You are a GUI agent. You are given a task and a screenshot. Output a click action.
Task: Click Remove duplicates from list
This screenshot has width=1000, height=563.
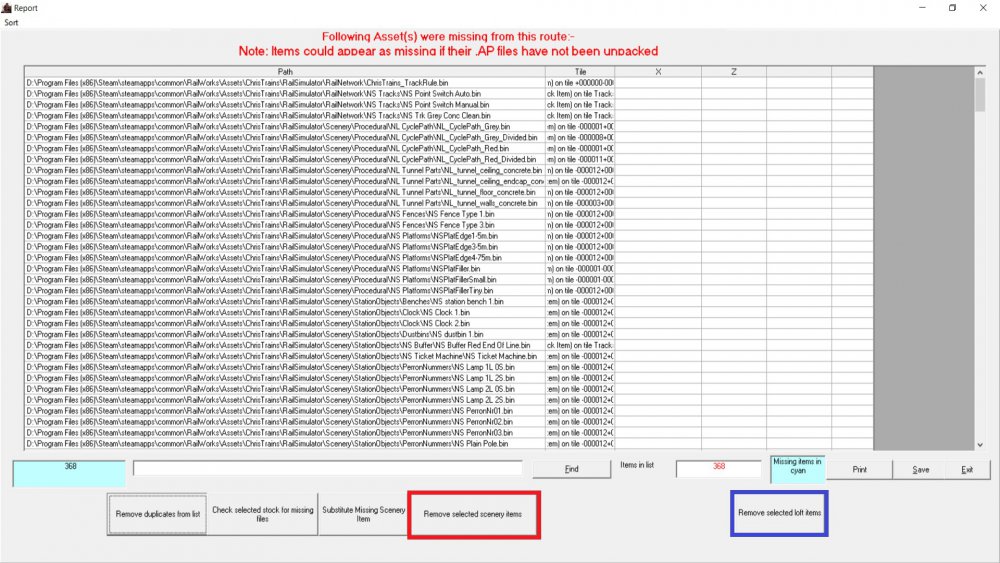(157, 514)
